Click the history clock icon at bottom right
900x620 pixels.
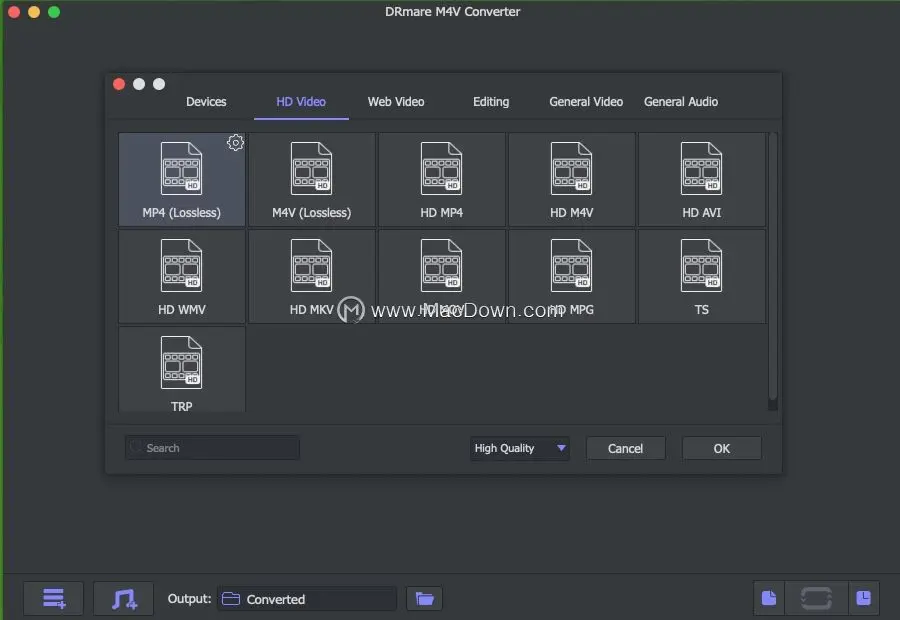tap(864, 598)
